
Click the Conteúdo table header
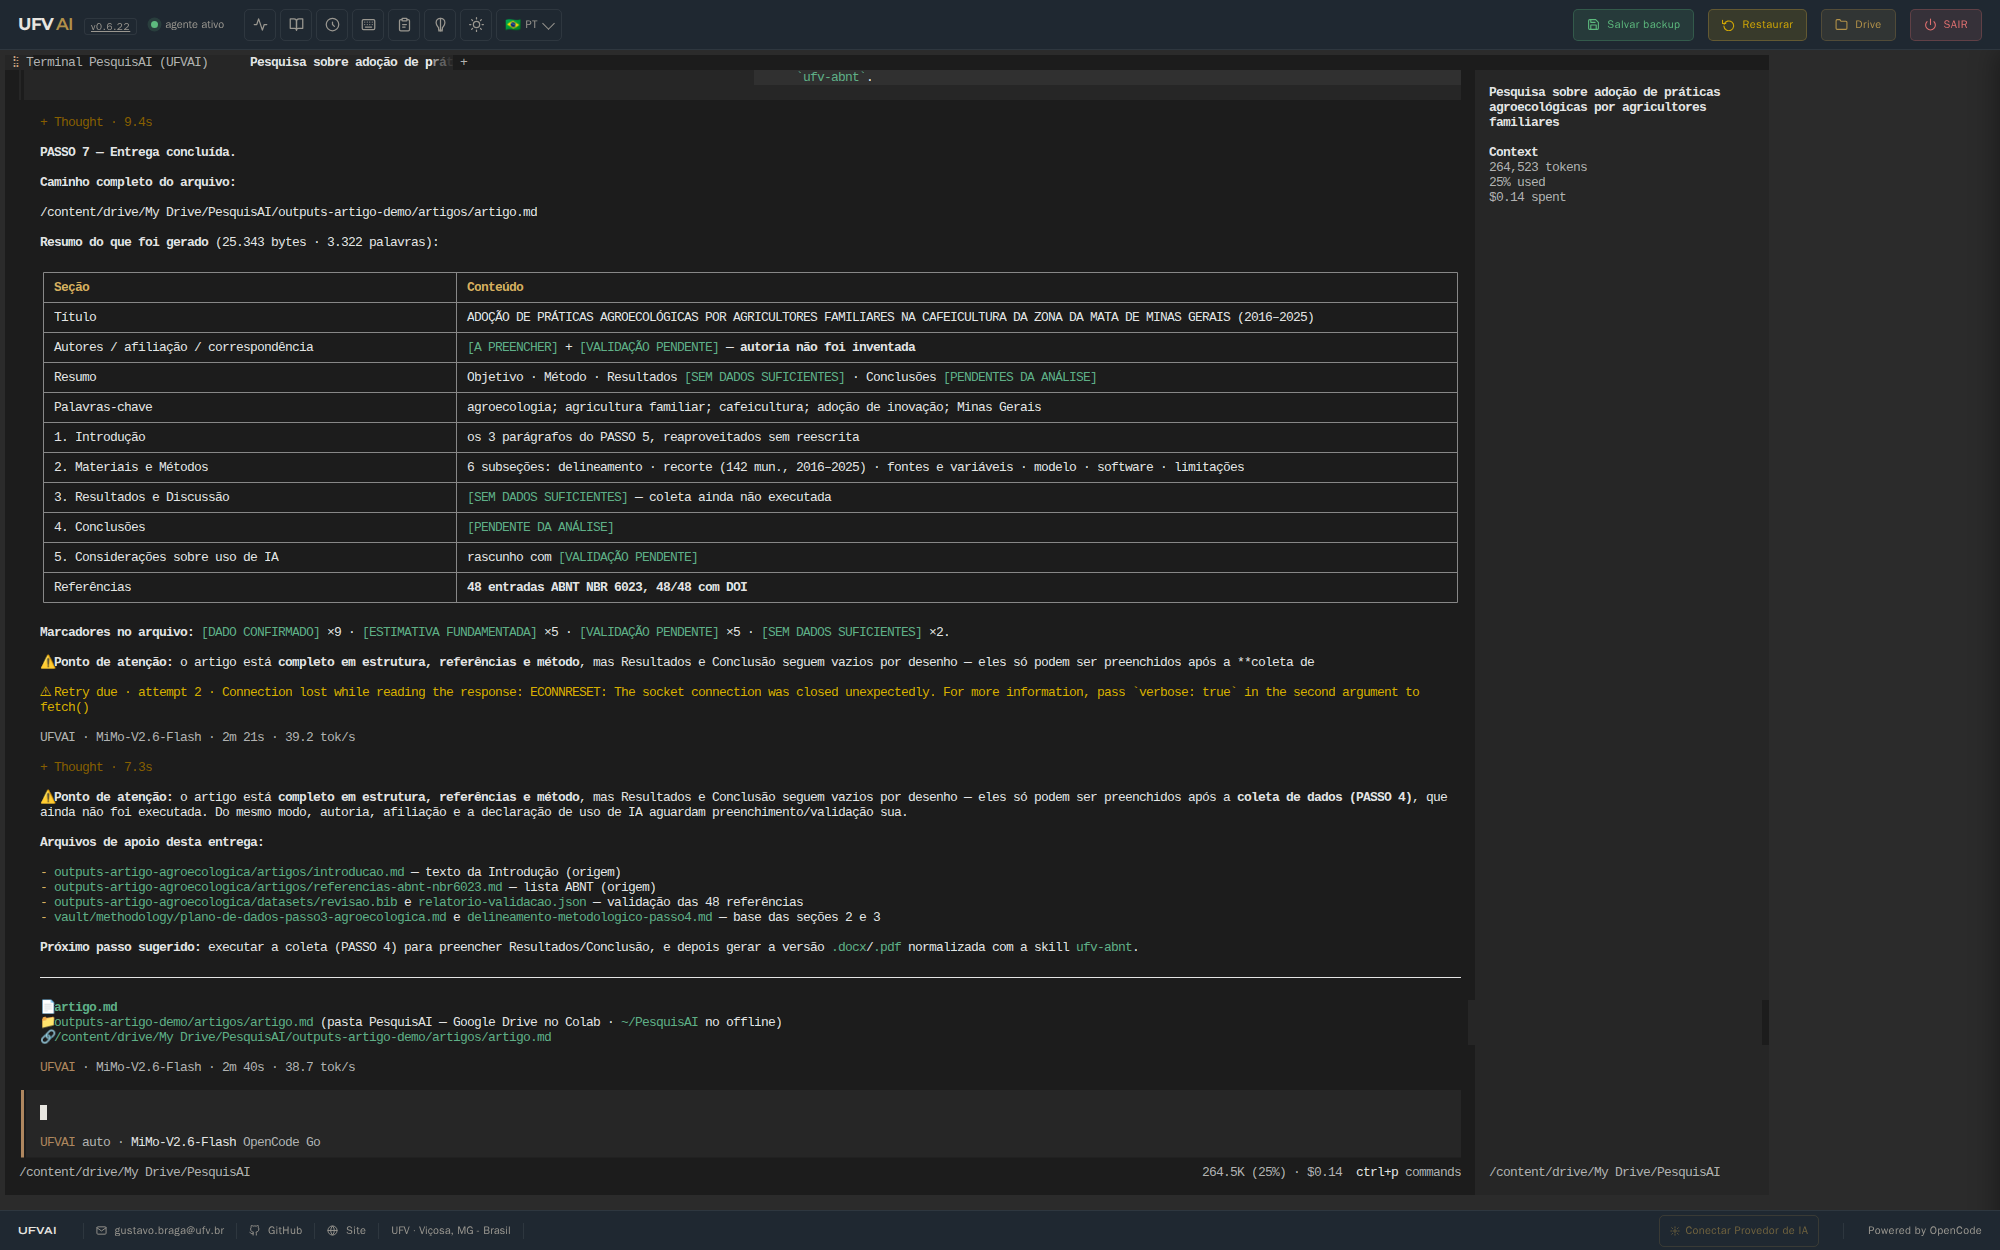tap(957, 287)
